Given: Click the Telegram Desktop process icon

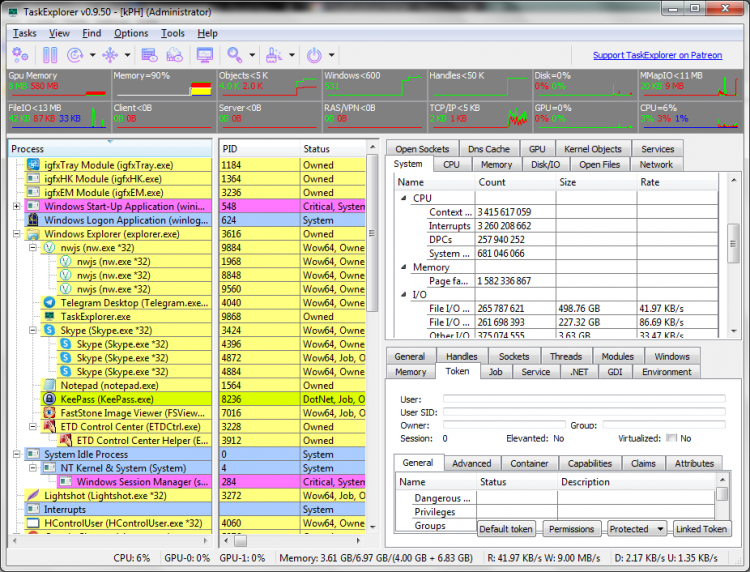Looking at the screenshot, I should [50, 301].
